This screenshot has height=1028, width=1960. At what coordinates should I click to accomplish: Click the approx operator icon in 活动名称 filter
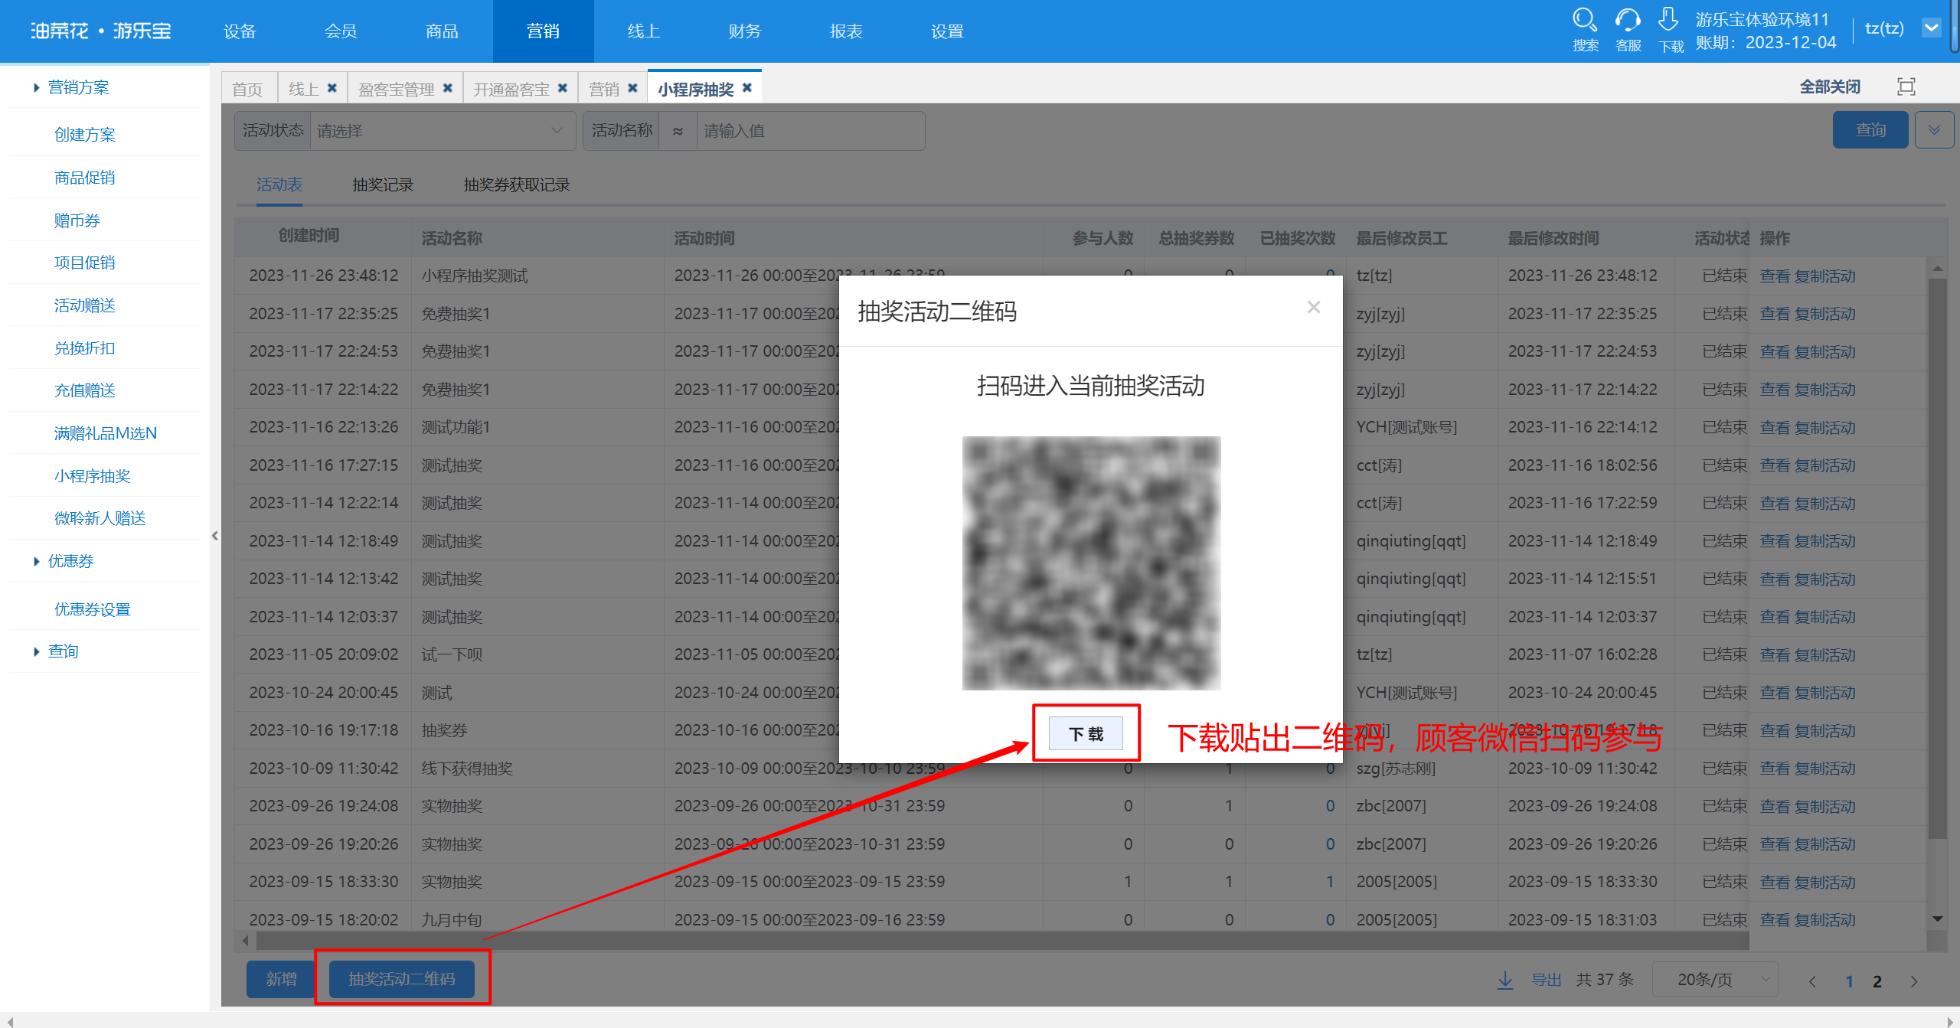[678, 131]
